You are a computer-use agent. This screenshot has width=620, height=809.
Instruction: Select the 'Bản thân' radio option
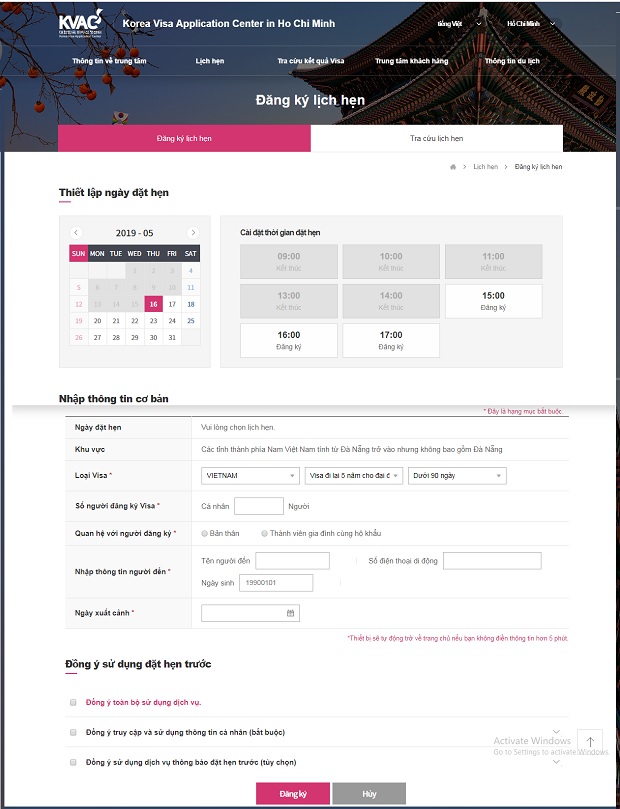(205, 534)
